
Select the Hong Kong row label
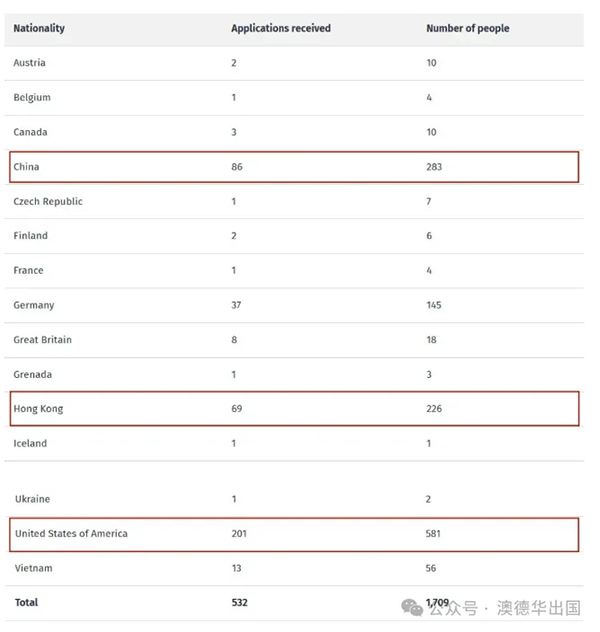point(39,409)
